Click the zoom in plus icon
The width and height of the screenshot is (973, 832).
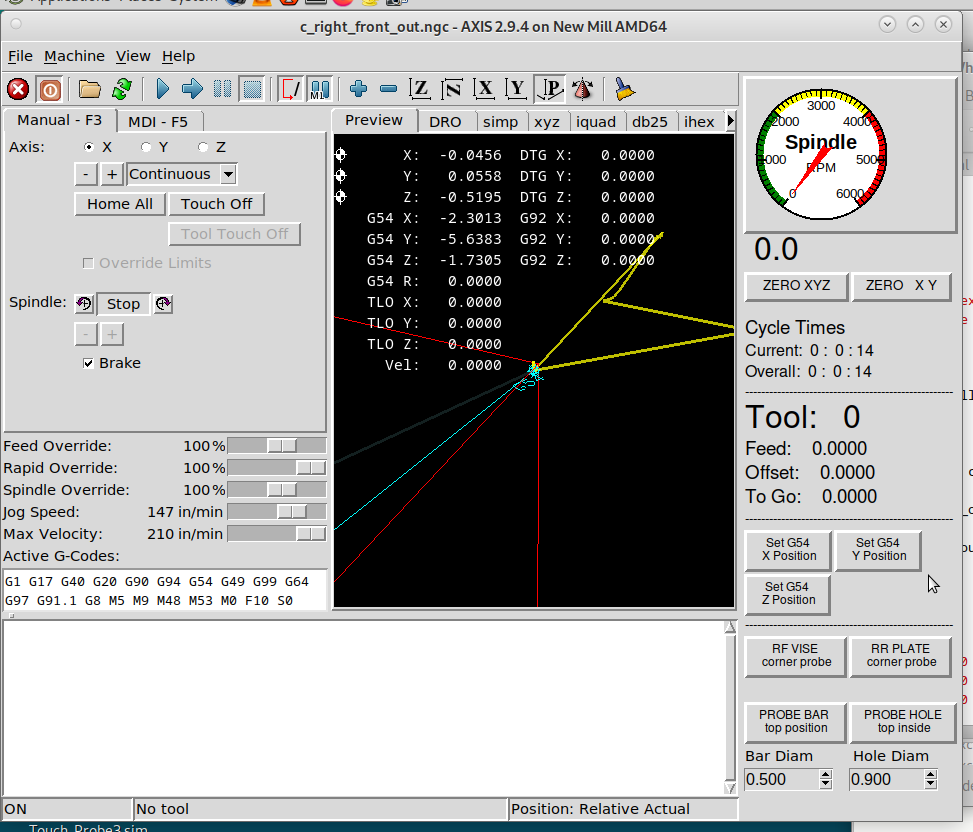359,90
